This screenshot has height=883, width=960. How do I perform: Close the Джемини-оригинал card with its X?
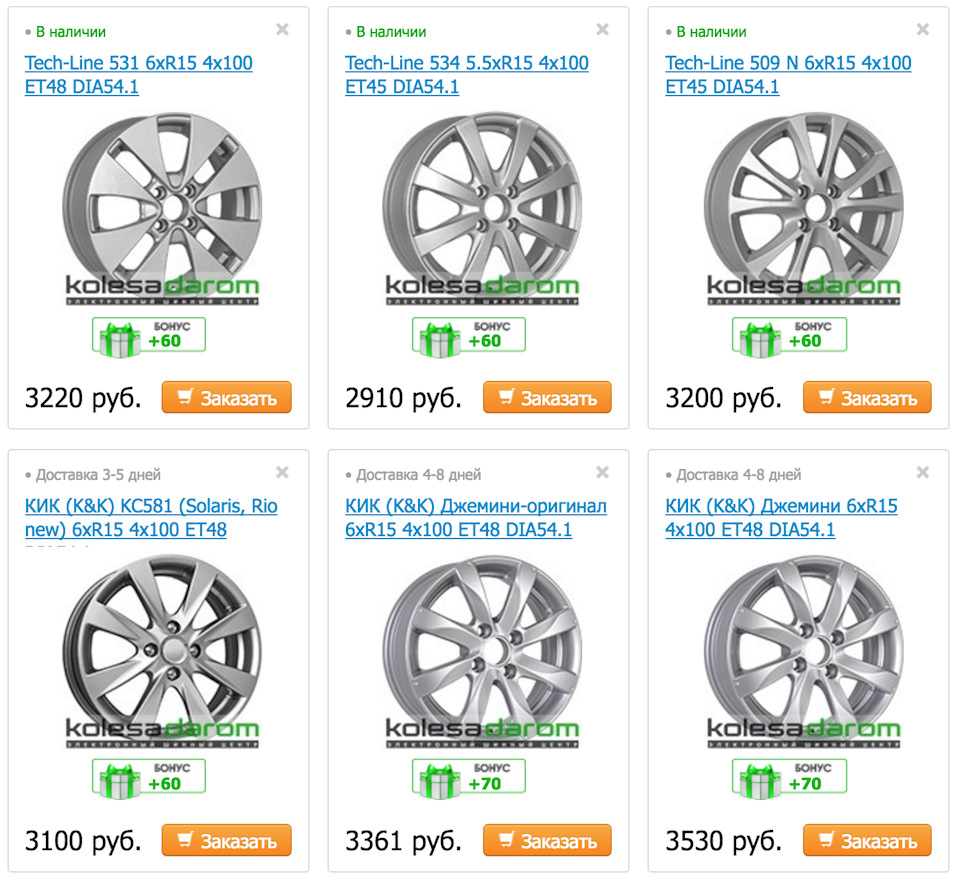tap(603, 472)
